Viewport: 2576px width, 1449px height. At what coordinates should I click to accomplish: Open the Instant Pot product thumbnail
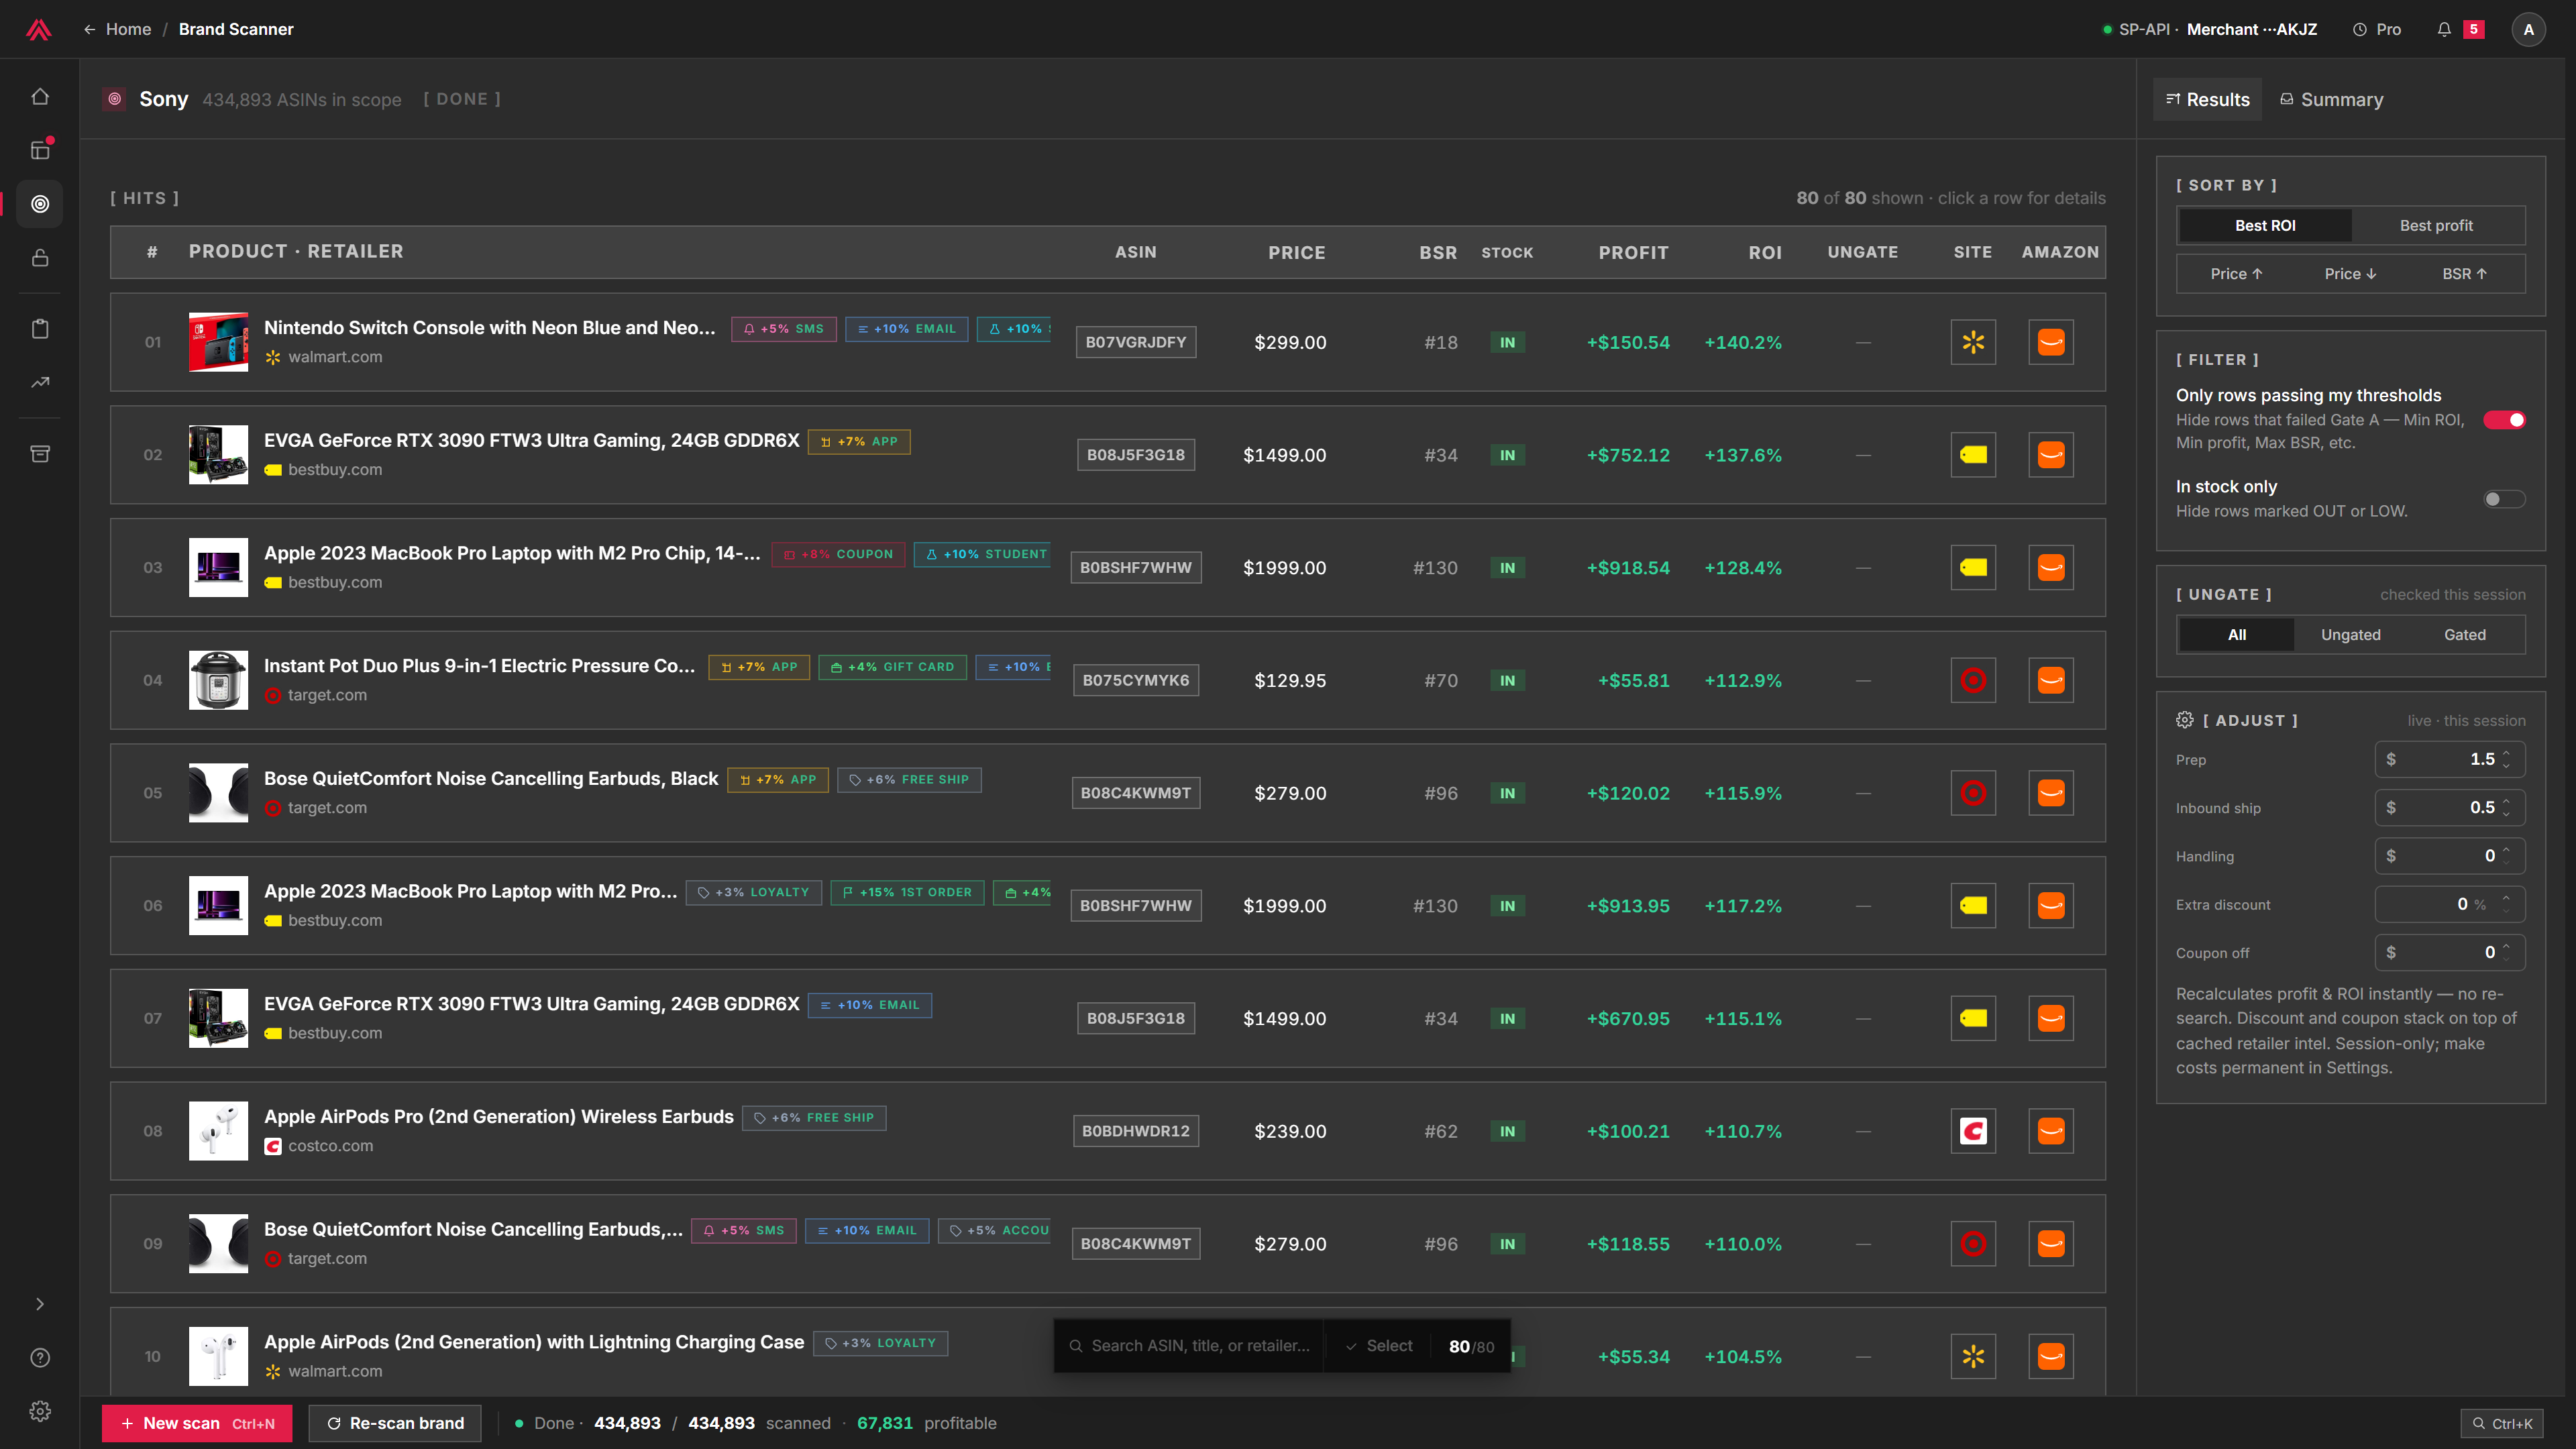point(218,681)
